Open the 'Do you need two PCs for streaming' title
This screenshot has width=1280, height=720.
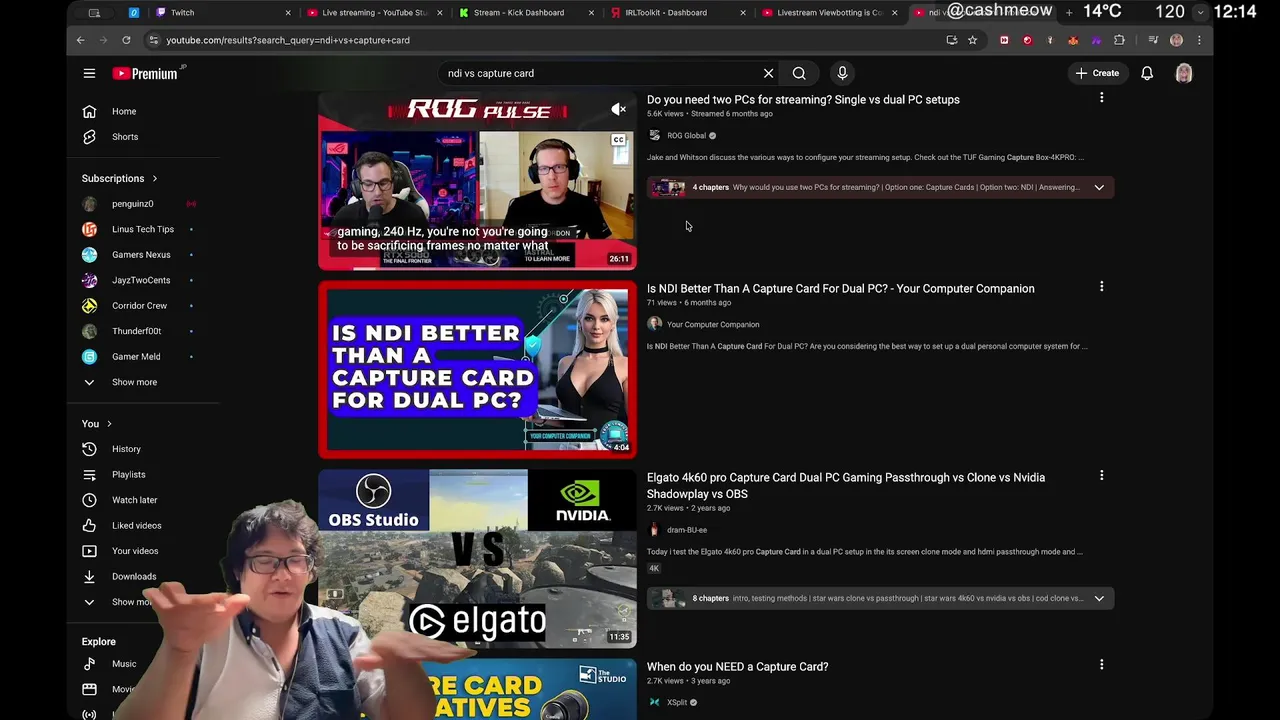pos(803,100)
